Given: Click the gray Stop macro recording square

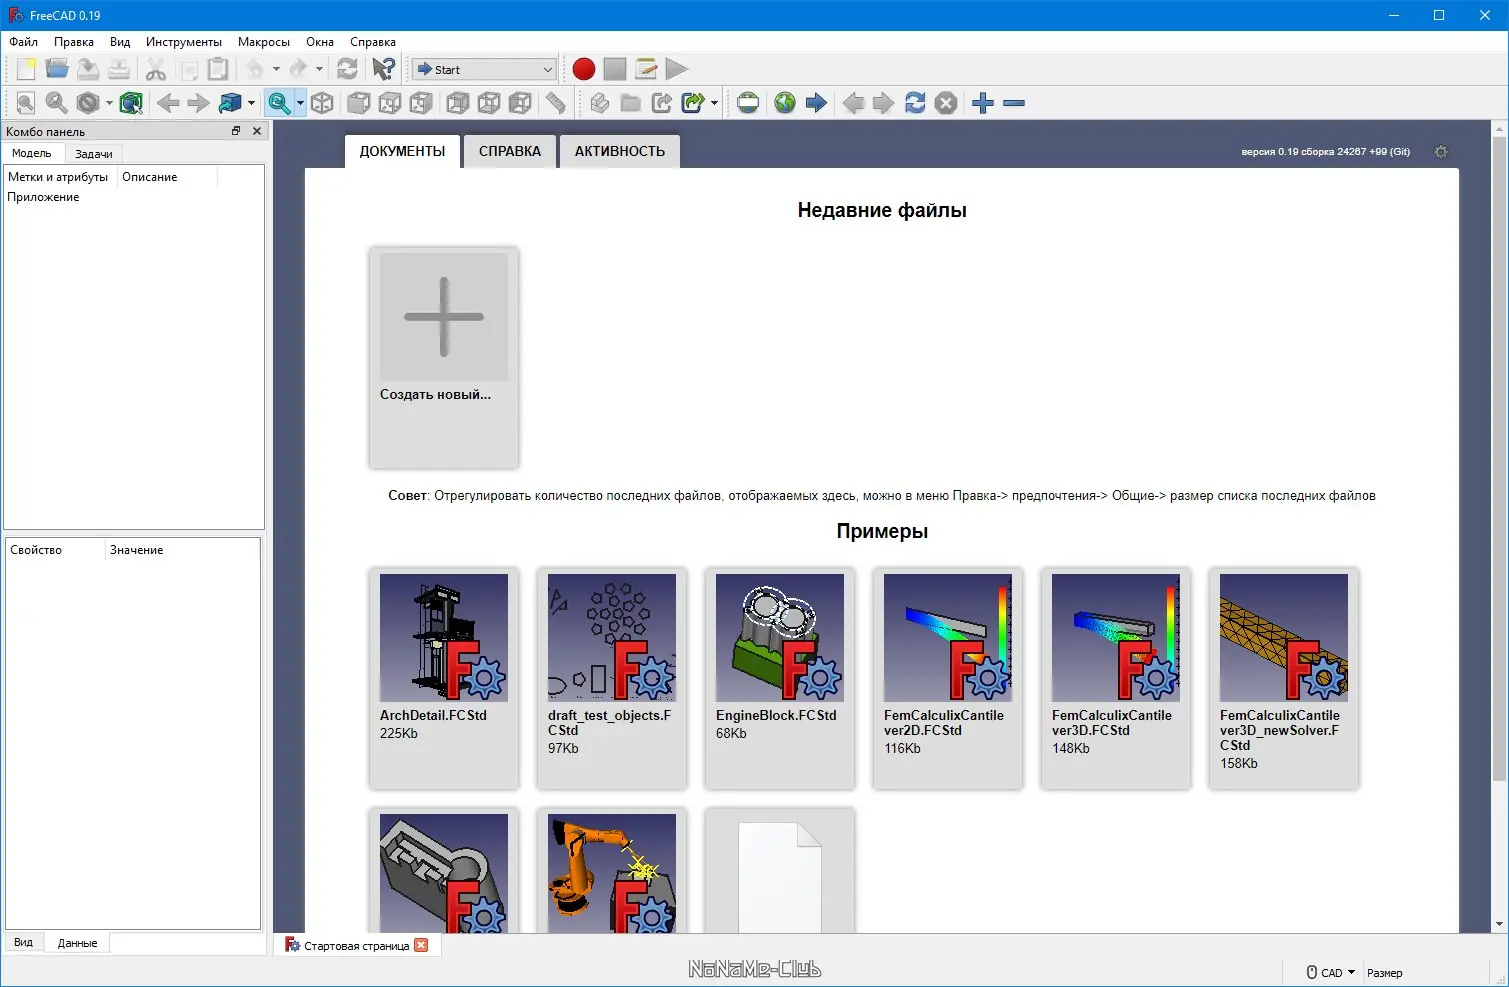Looking at the screenshot, I should point(615,69).
